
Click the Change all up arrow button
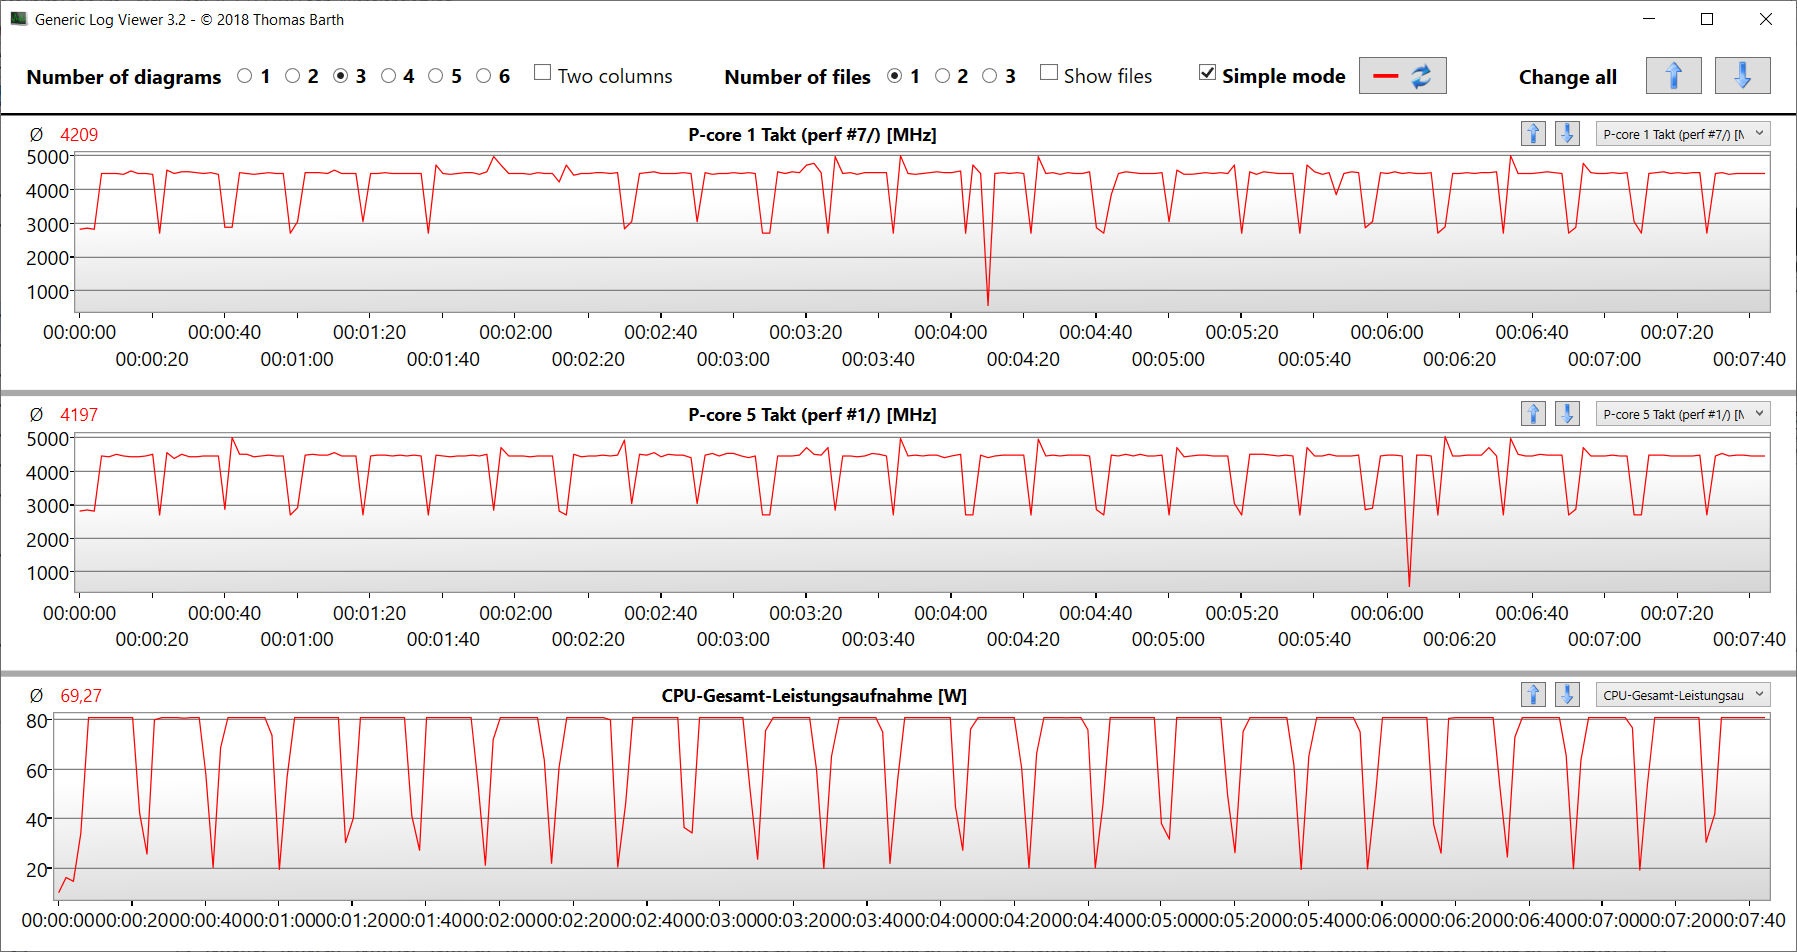pos(1673,76)
